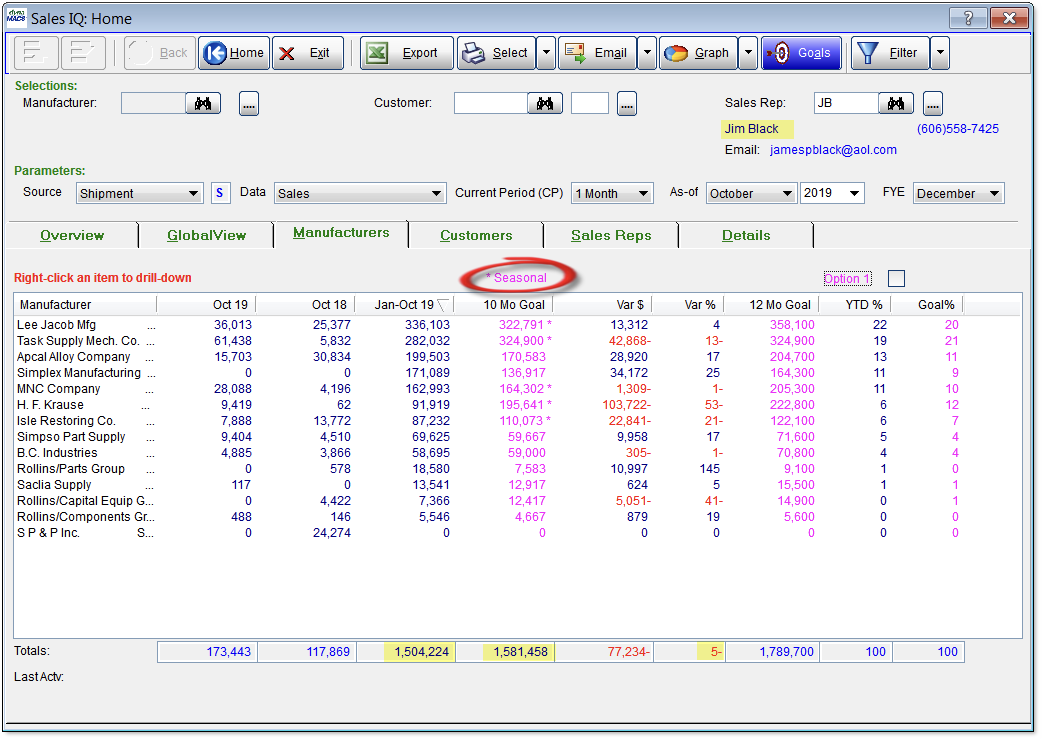Click the Back toolbar button
Viewport: 1042px width, 740px height.
[x=159, y=52]
